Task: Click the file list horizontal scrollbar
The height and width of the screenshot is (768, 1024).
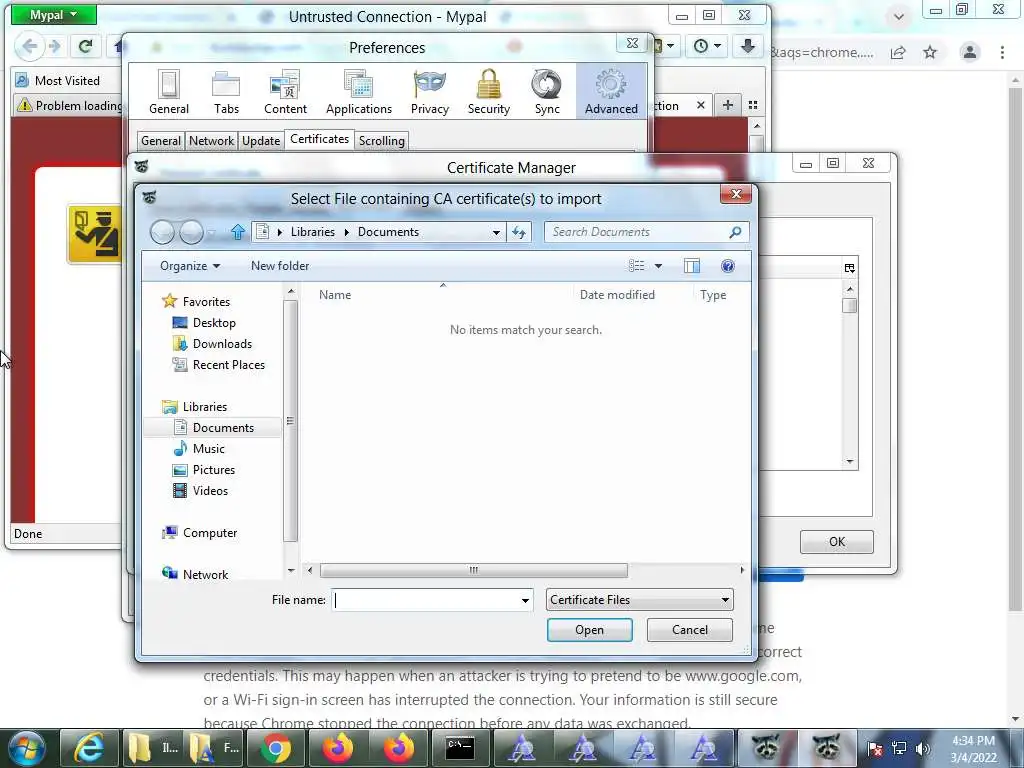Action: 473,570
